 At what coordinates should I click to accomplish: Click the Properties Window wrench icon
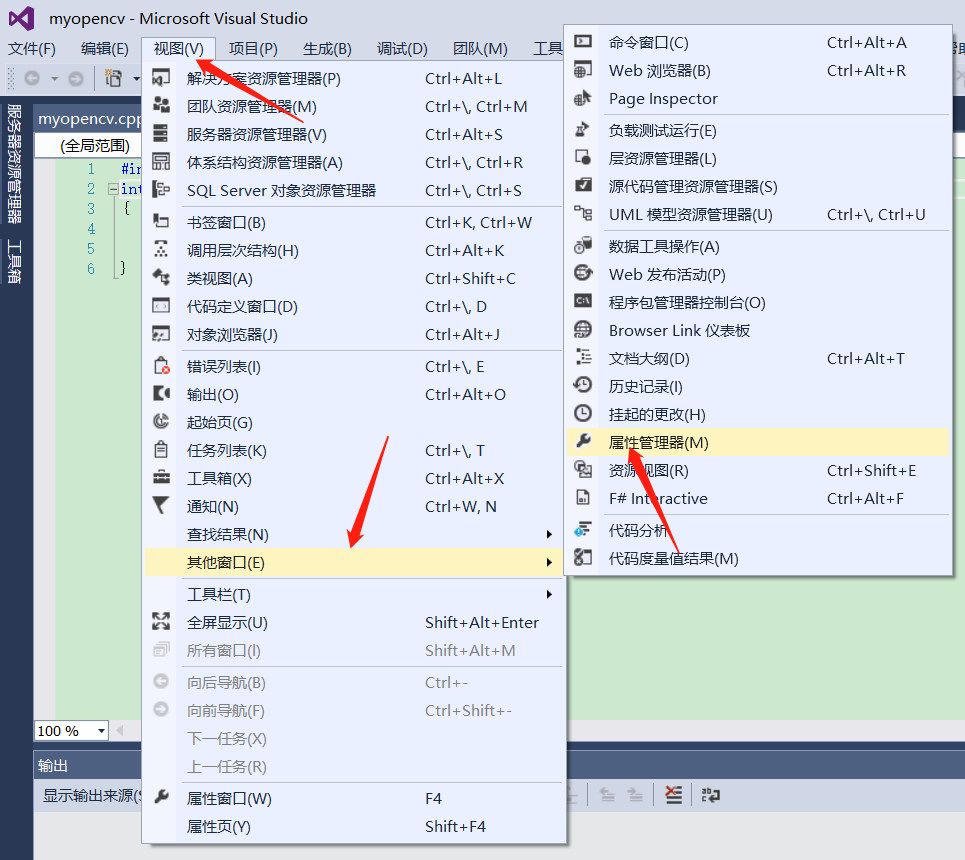(x=161, y=797)
